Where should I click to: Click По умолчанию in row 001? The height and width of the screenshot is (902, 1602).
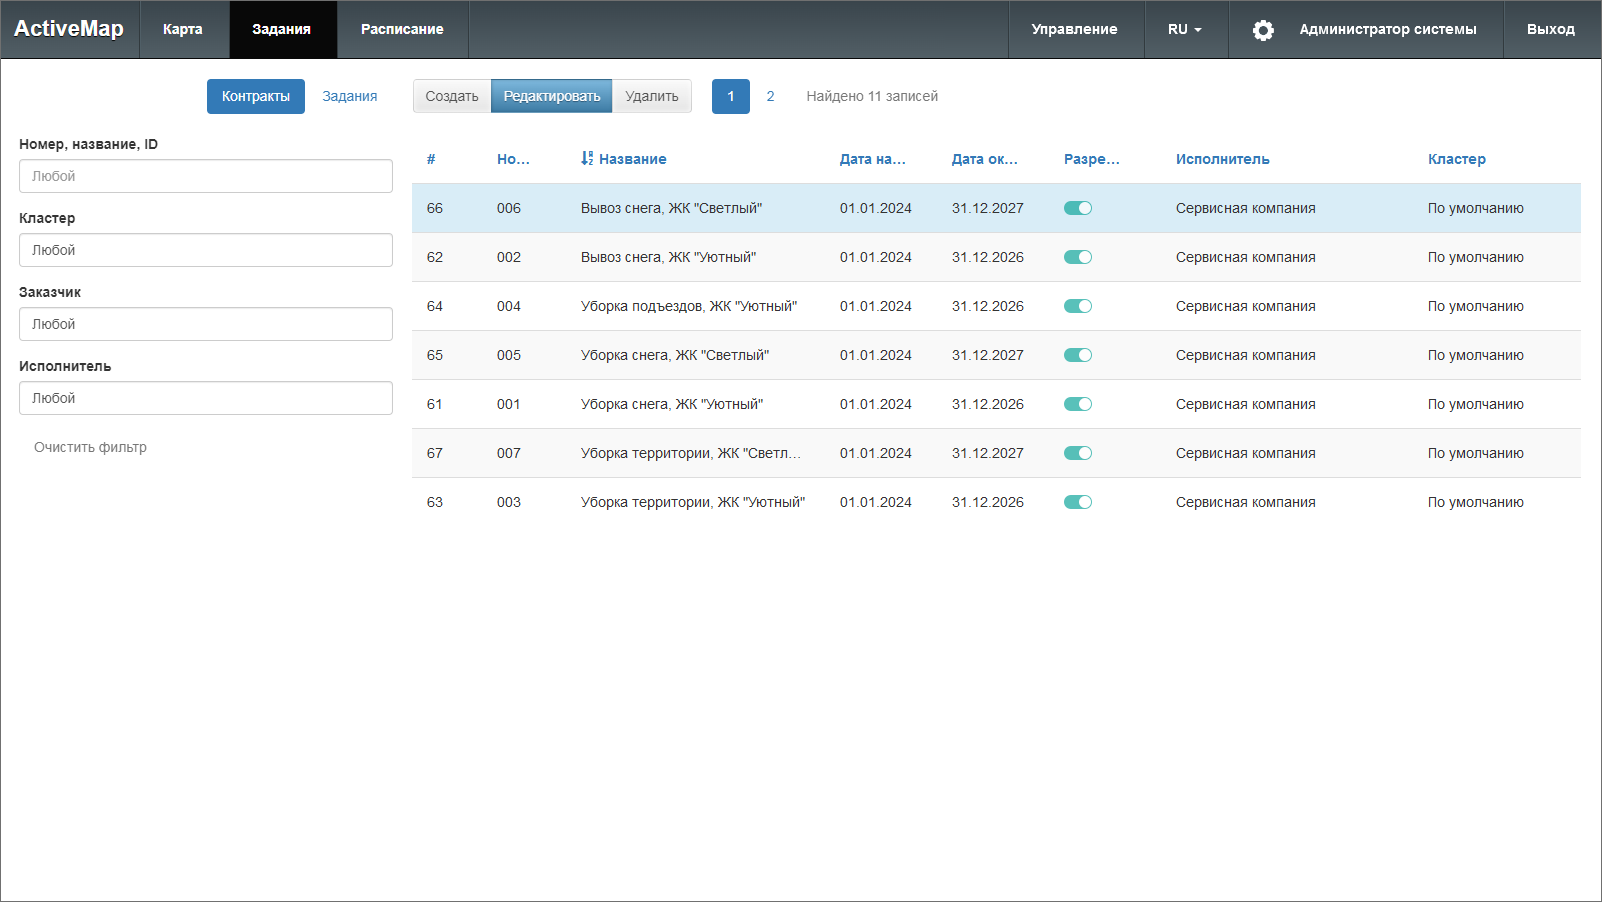tap(1476, 404)
